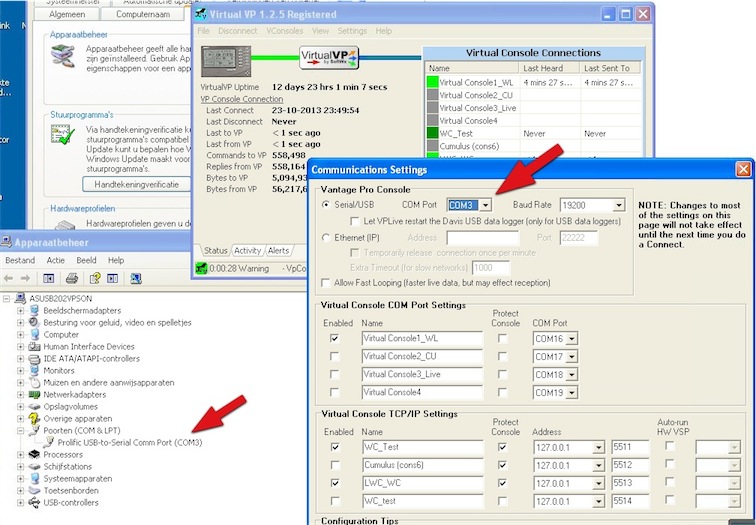Click the console tree view icon in toolbar
The width and height of the screenshot is (756, 525).
point(49,278)
